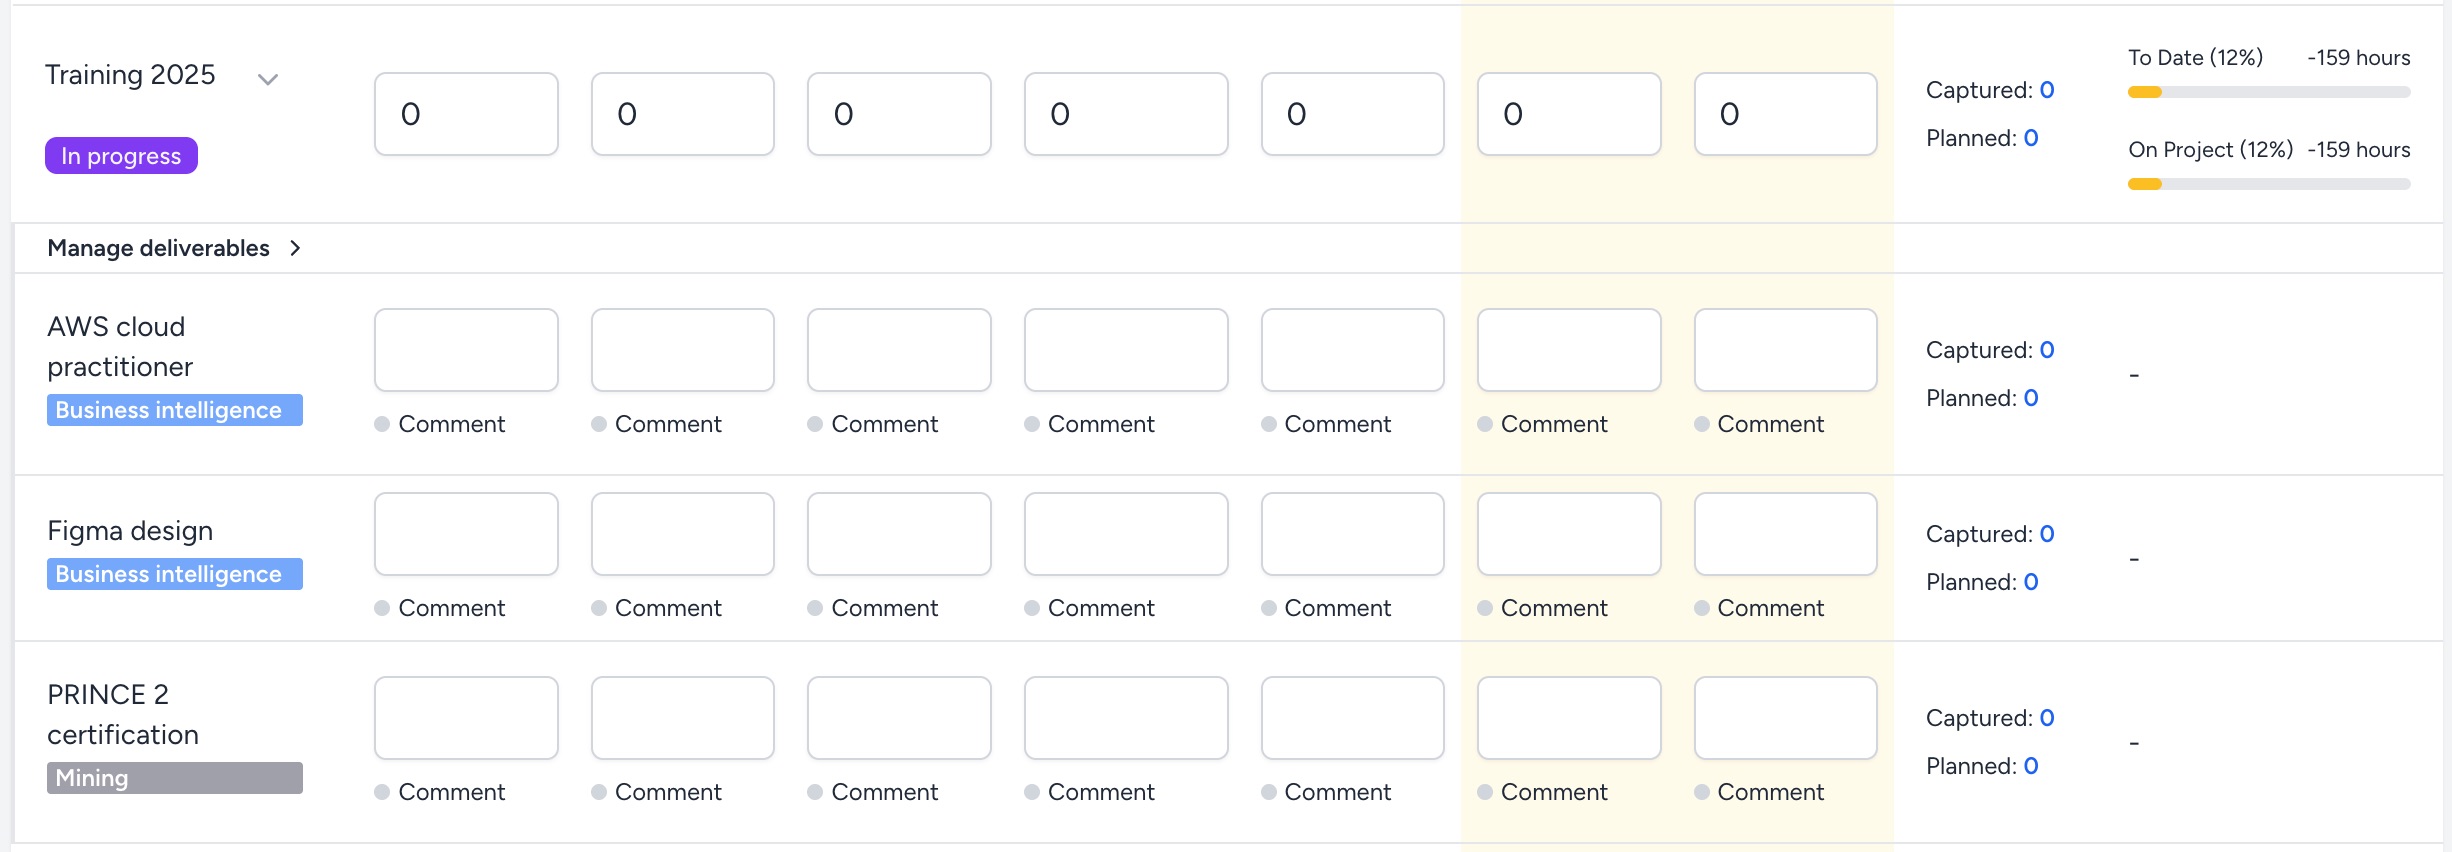The height and width of the screenshot is (852, 2452).
Task: Open the Planned hours for Figma design
Action: pyautogui.click(x=2031, y=581)
